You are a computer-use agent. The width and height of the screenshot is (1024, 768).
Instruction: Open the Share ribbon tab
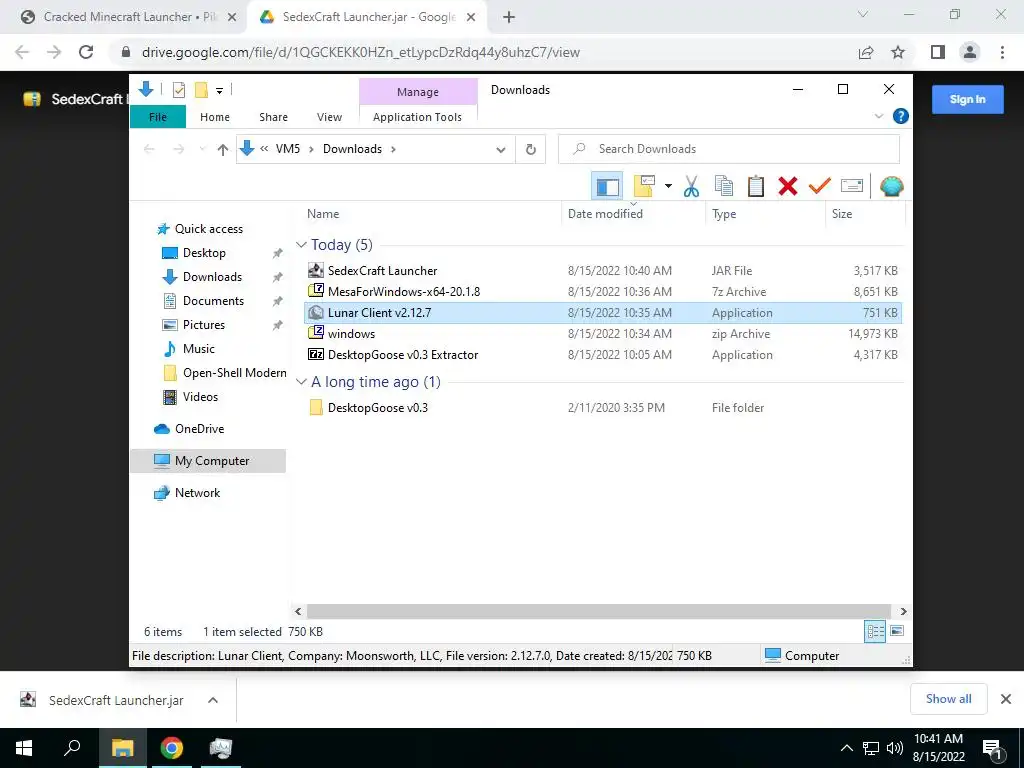coord(273,117)
